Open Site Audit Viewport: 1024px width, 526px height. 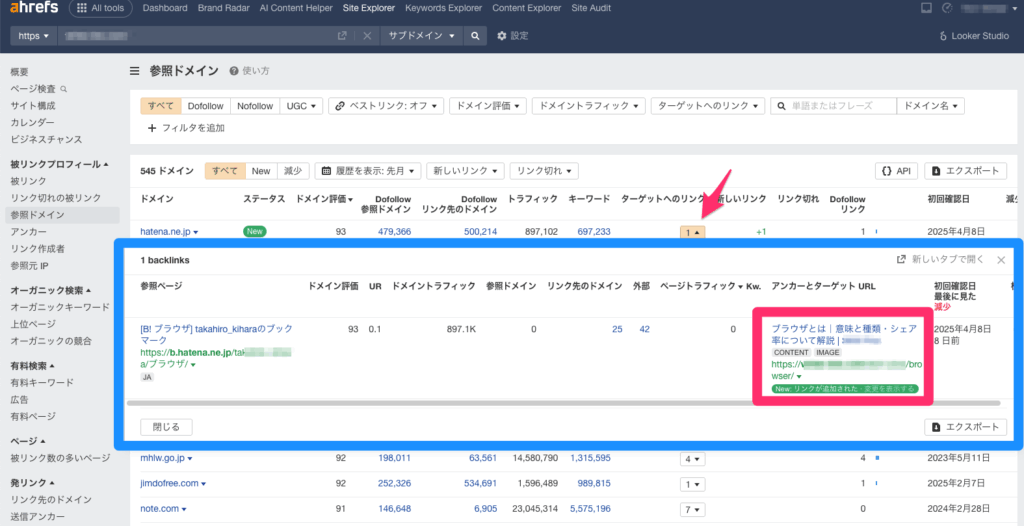pos(591,8)
